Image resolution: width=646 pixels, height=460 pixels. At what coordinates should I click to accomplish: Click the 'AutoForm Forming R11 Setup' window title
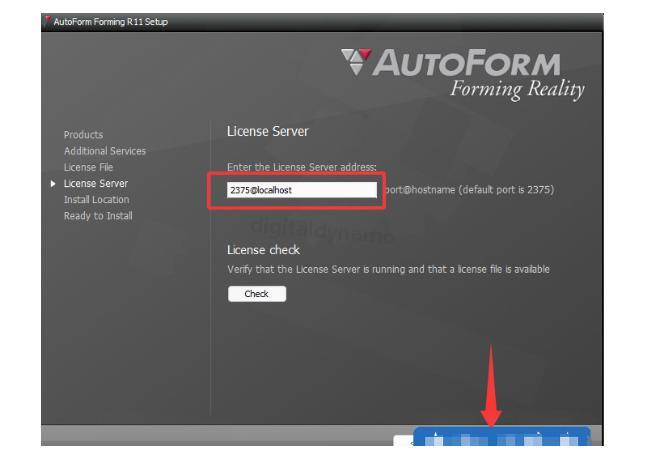point(110,22)
